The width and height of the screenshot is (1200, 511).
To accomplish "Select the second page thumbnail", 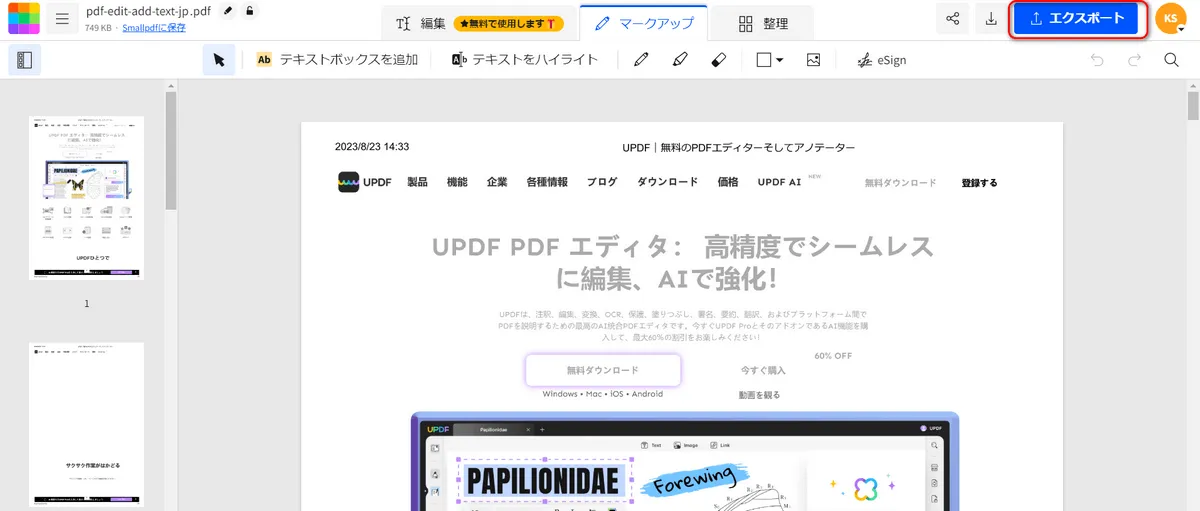I will 87,424.
